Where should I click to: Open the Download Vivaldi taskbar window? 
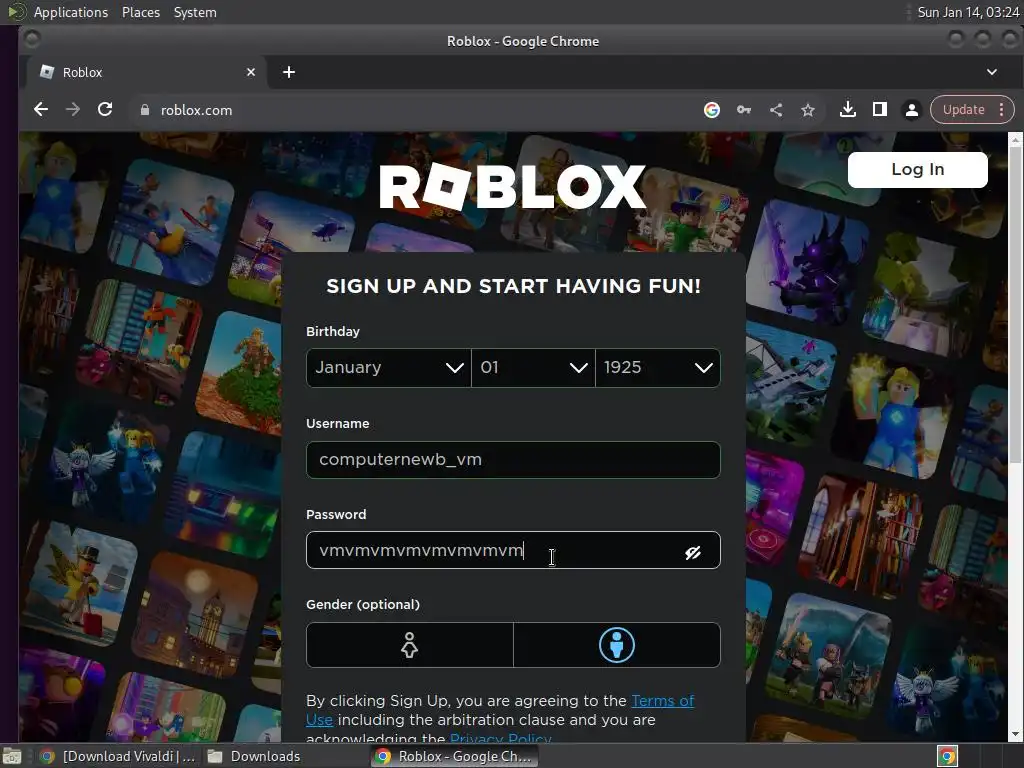pyautogui.click(x=118, y=756)
